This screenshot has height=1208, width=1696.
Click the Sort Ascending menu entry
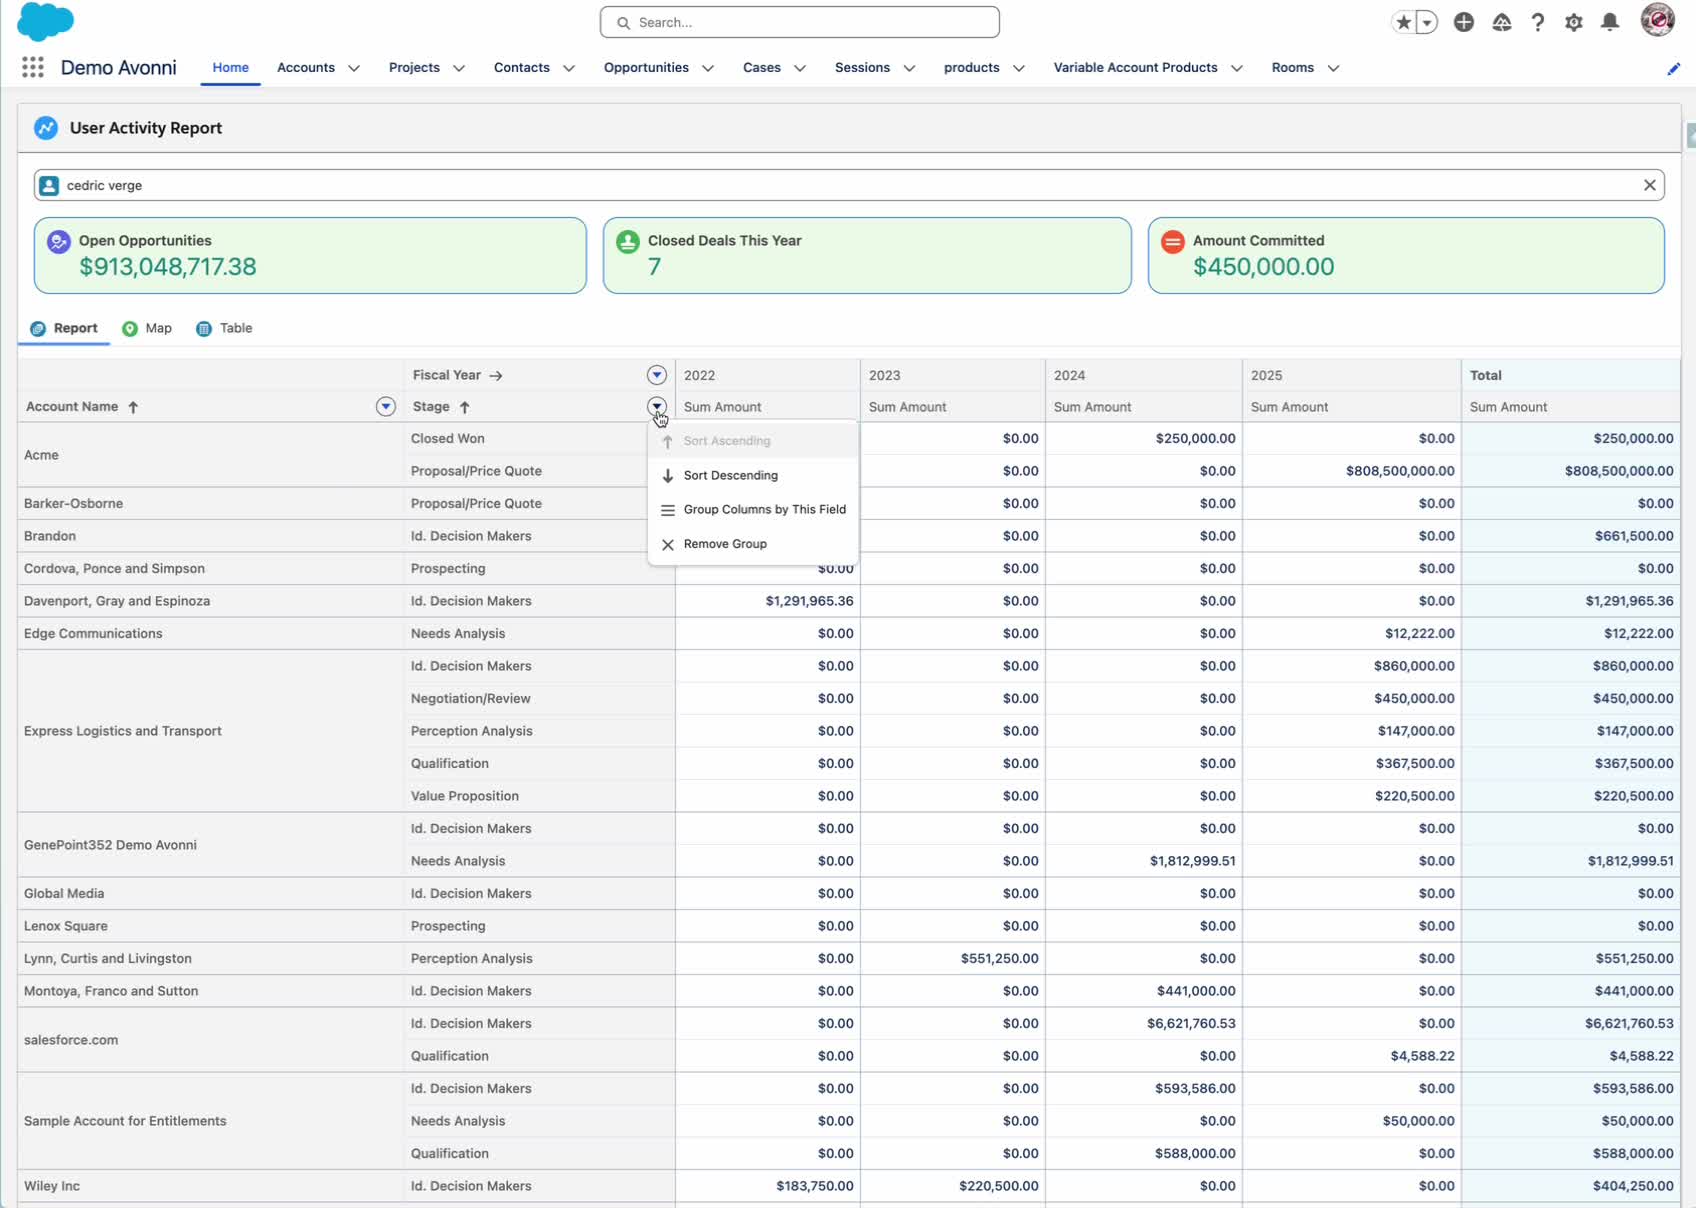point(753,441)
